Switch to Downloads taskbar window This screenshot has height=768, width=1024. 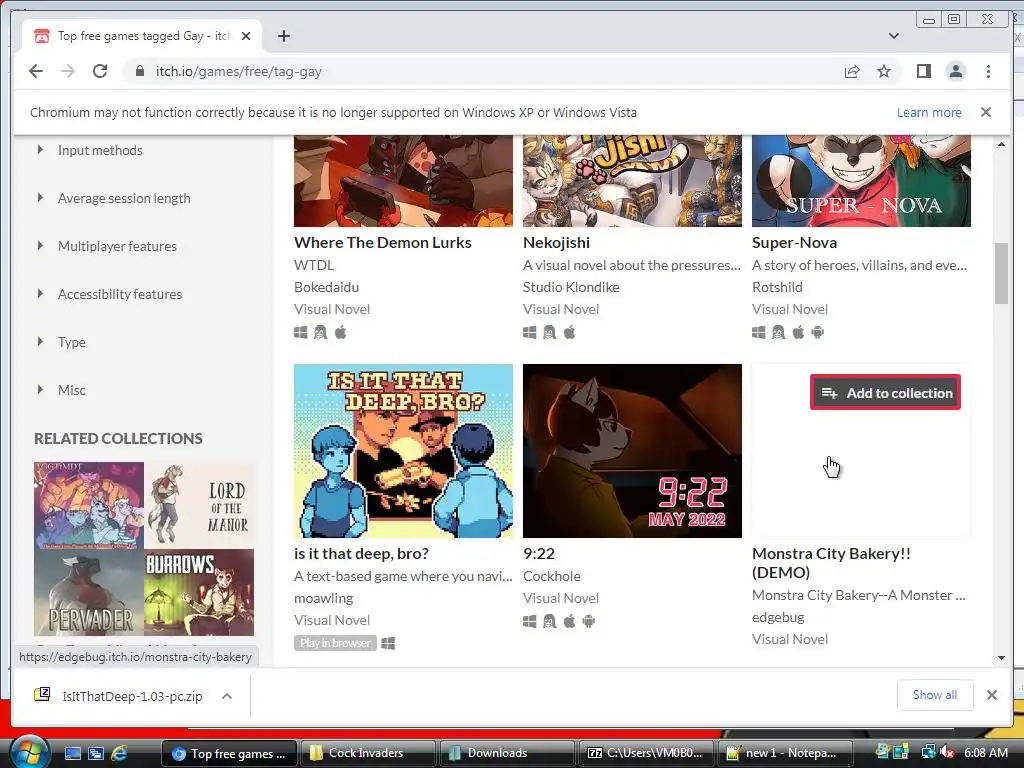pyautogui.click(x=506, y=753)
